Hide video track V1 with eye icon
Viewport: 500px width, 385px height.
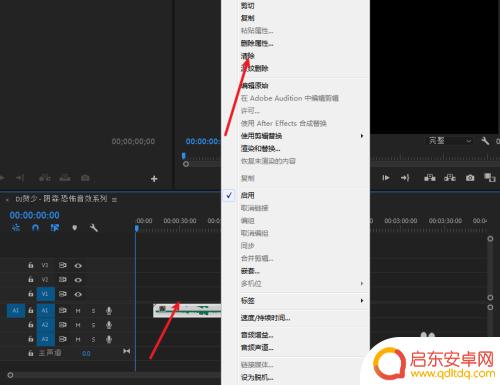coord(78,294)
